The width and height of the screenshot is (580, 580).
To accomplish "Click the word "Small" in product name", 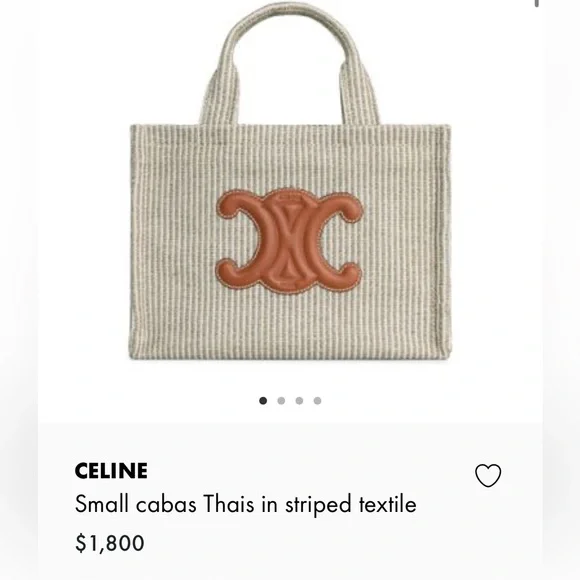I will pos(102,504).
